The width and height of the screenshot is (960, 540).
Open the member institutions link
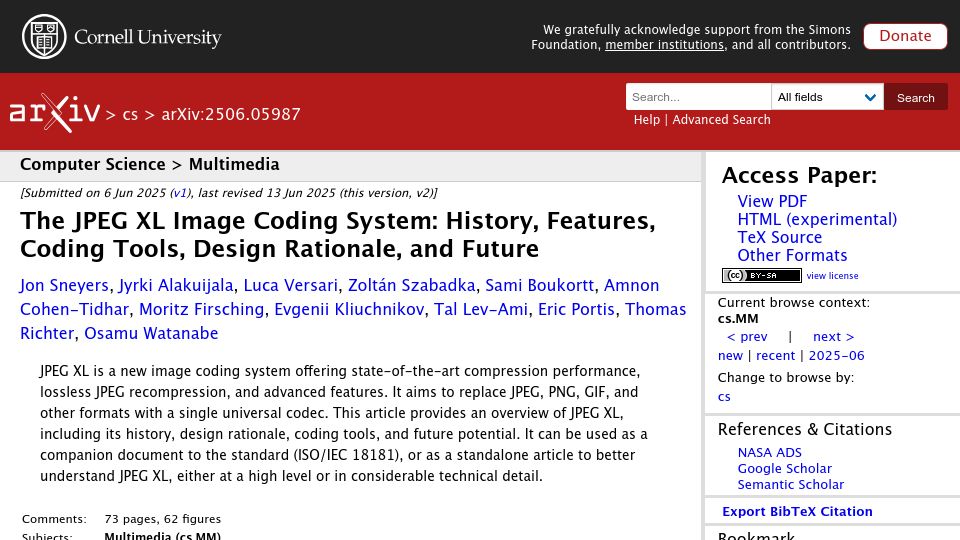tap(664, 45)
